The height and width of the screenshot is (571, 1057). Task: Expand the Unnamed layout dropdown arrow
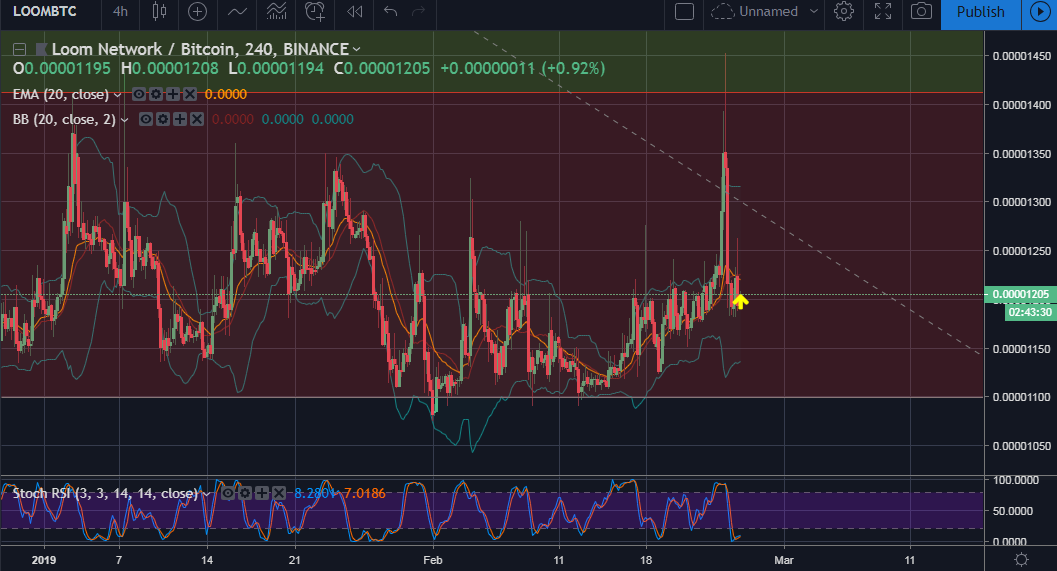tap(814, 11)
